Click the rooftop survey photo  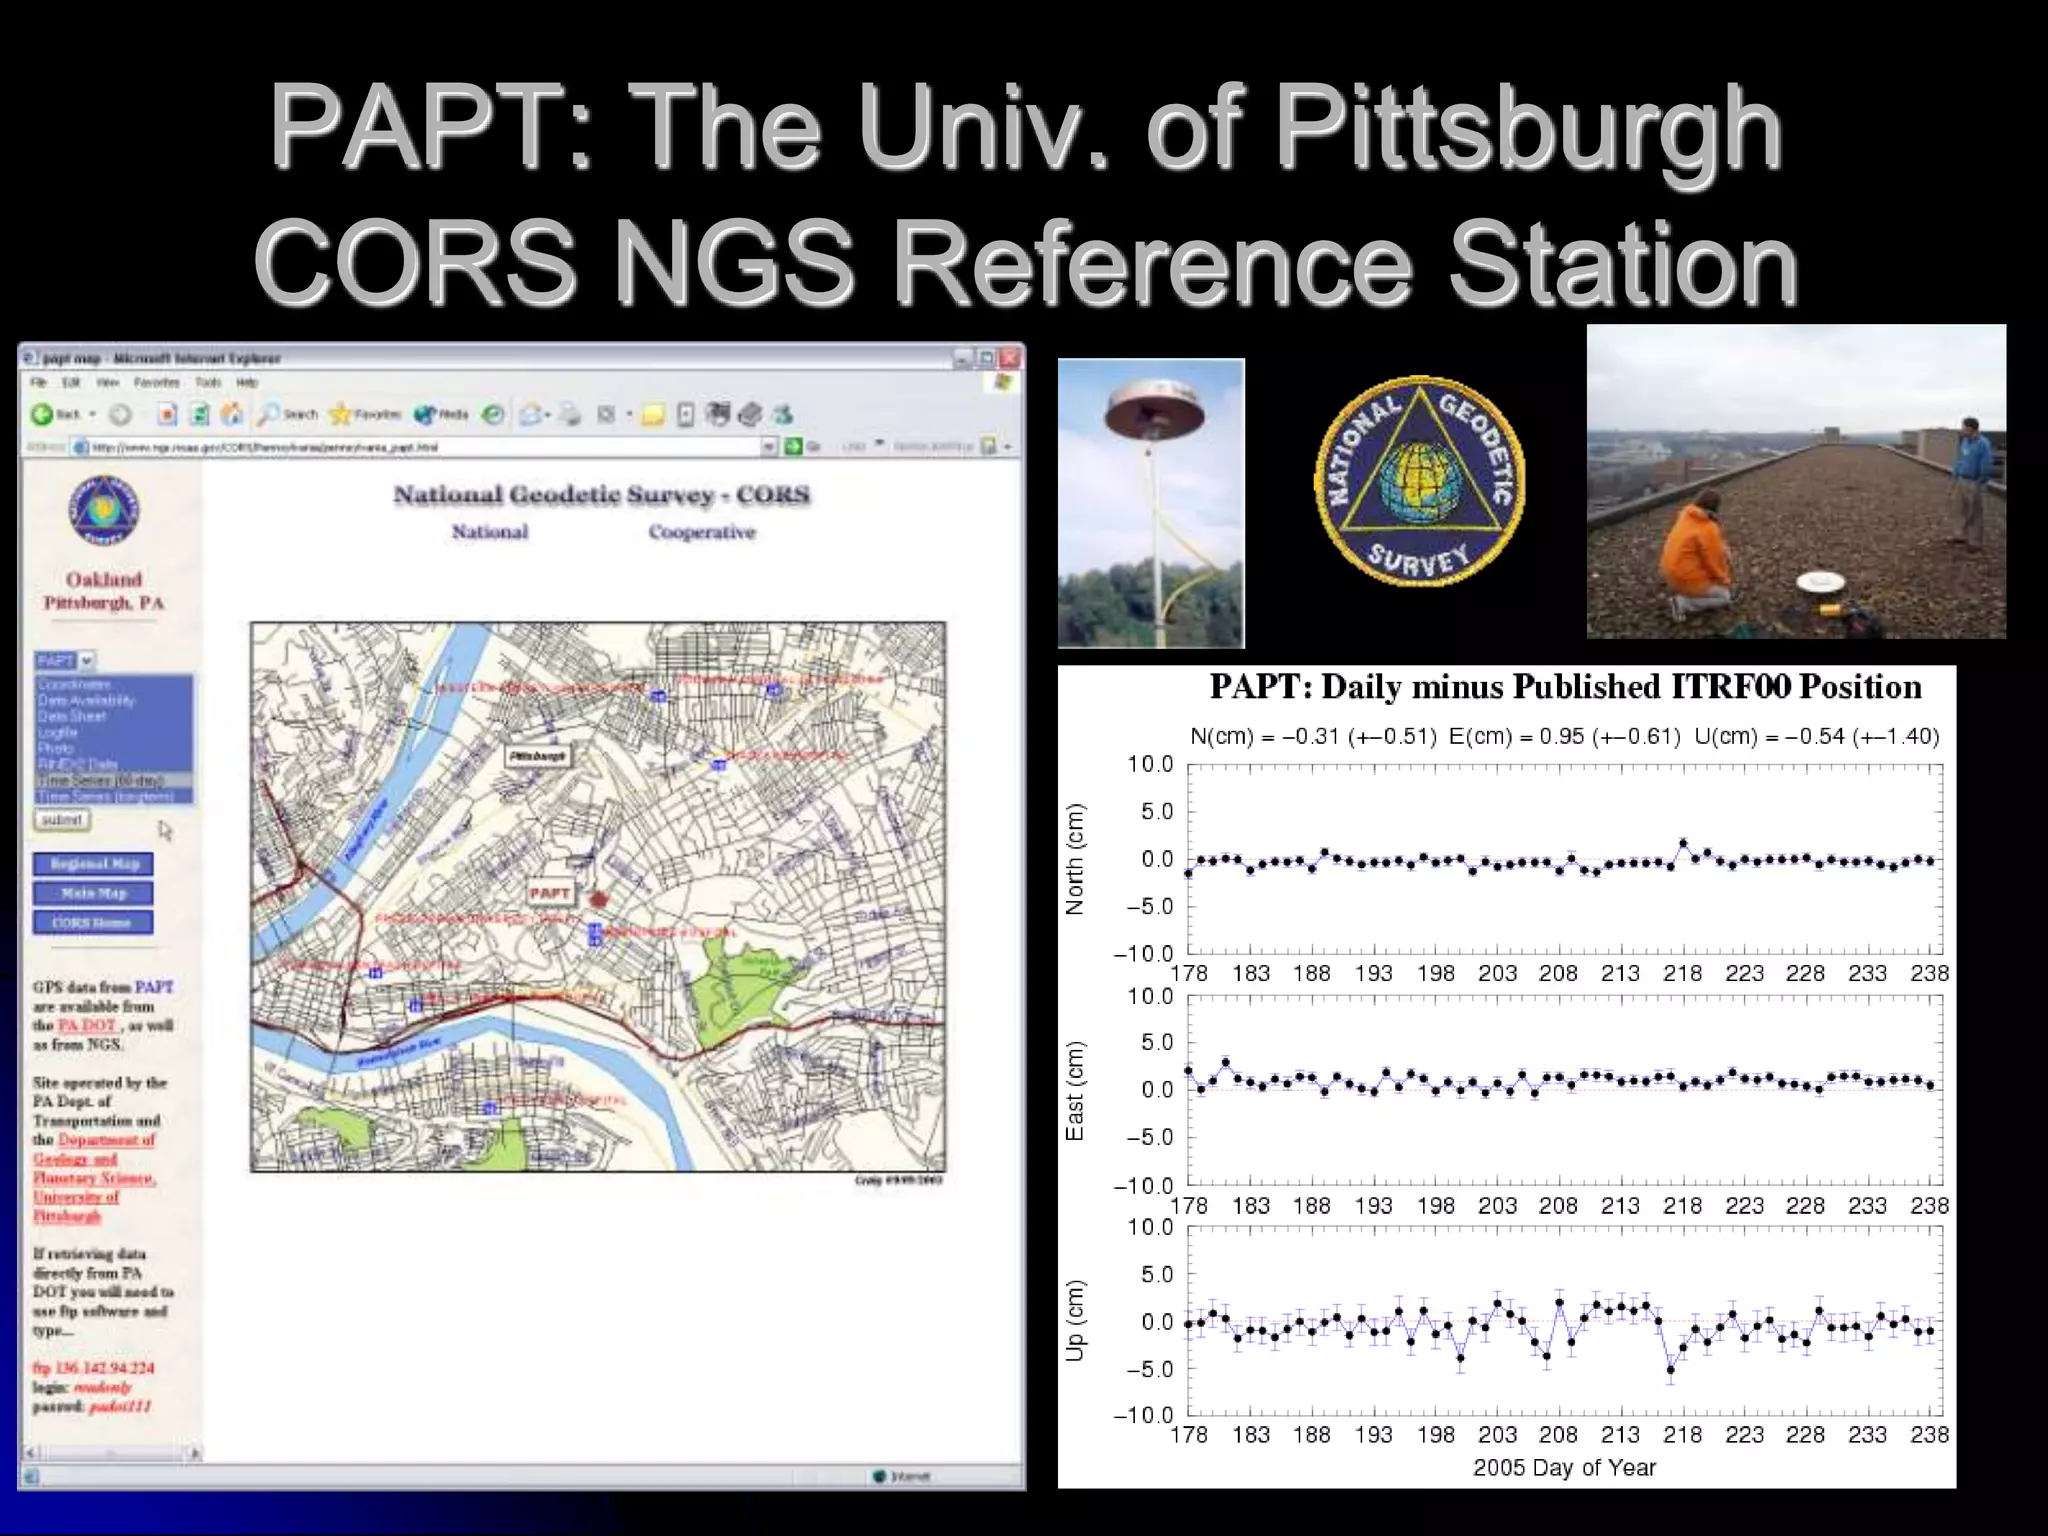1796,481
